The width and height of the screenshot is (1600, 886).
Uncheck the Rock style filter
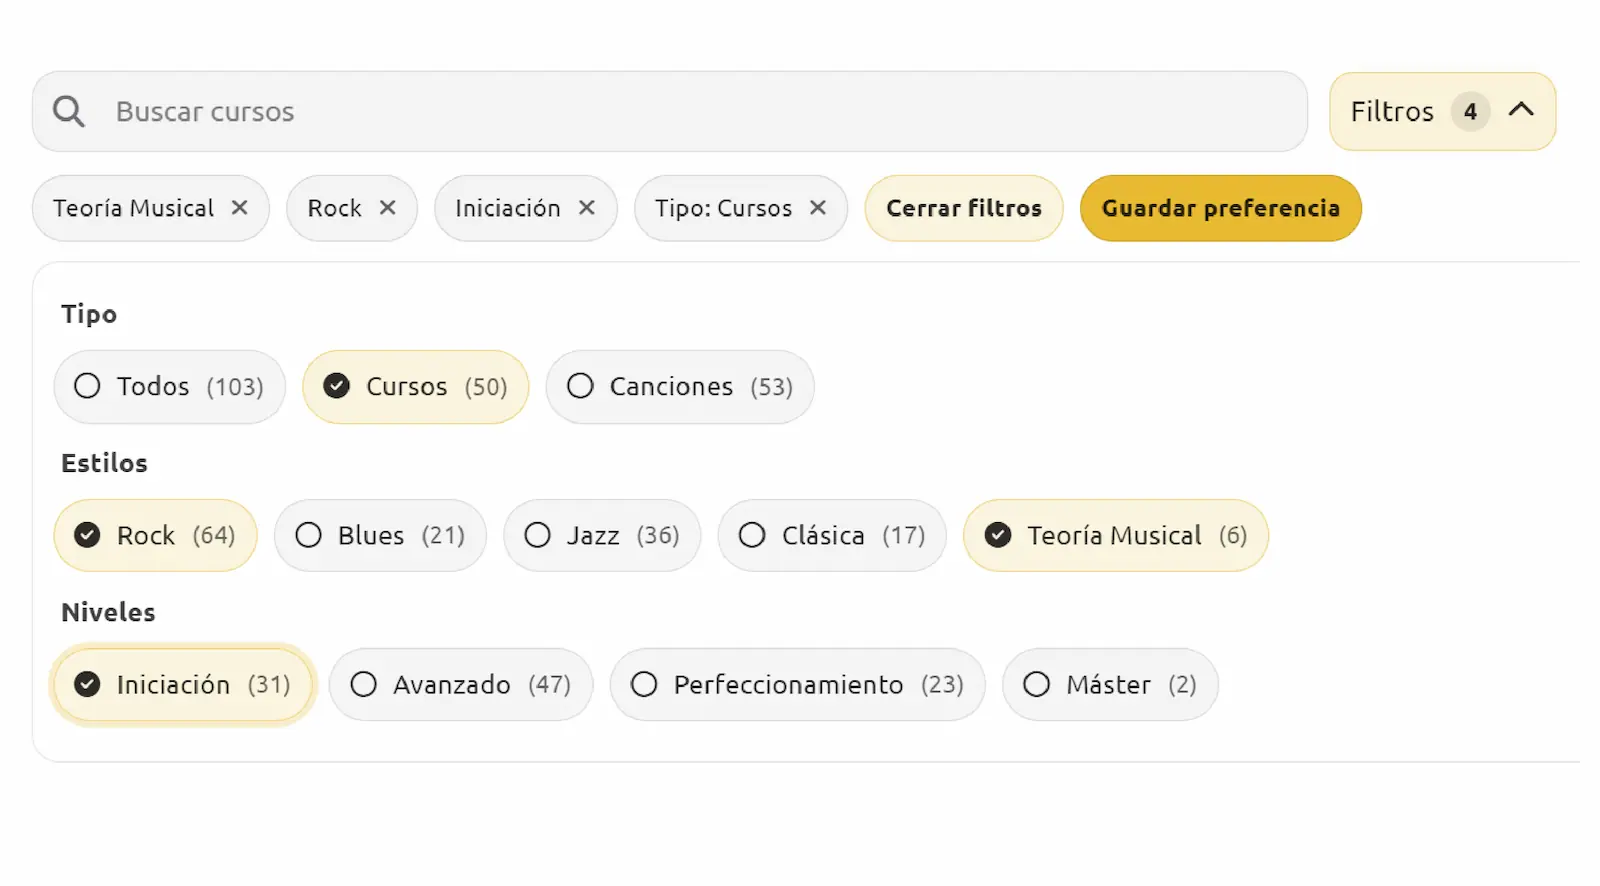pyautogui.click(x=155, y=536)
